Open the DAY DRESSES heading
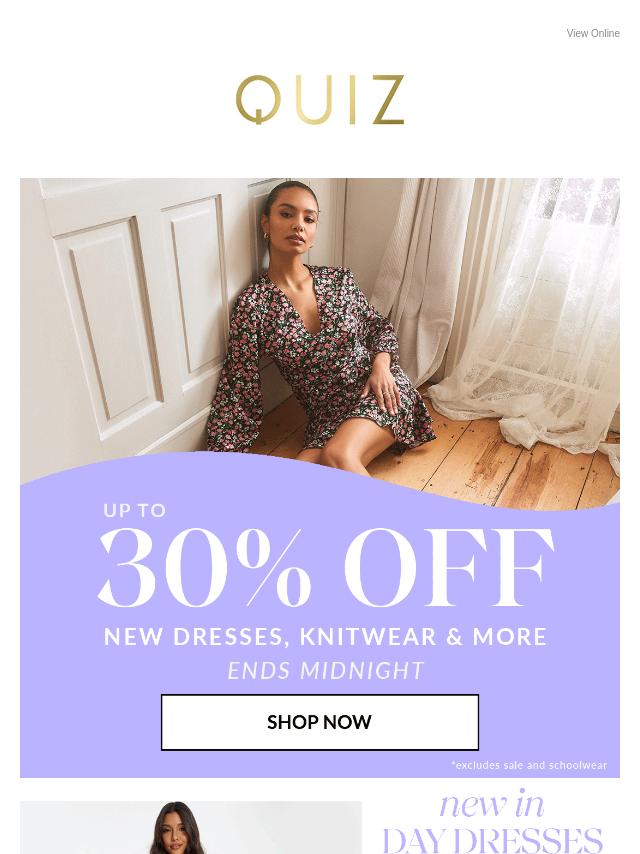Image resolution: width=640 pixels, height=854 pixels. pyautogui.click(x=492, y=840)
